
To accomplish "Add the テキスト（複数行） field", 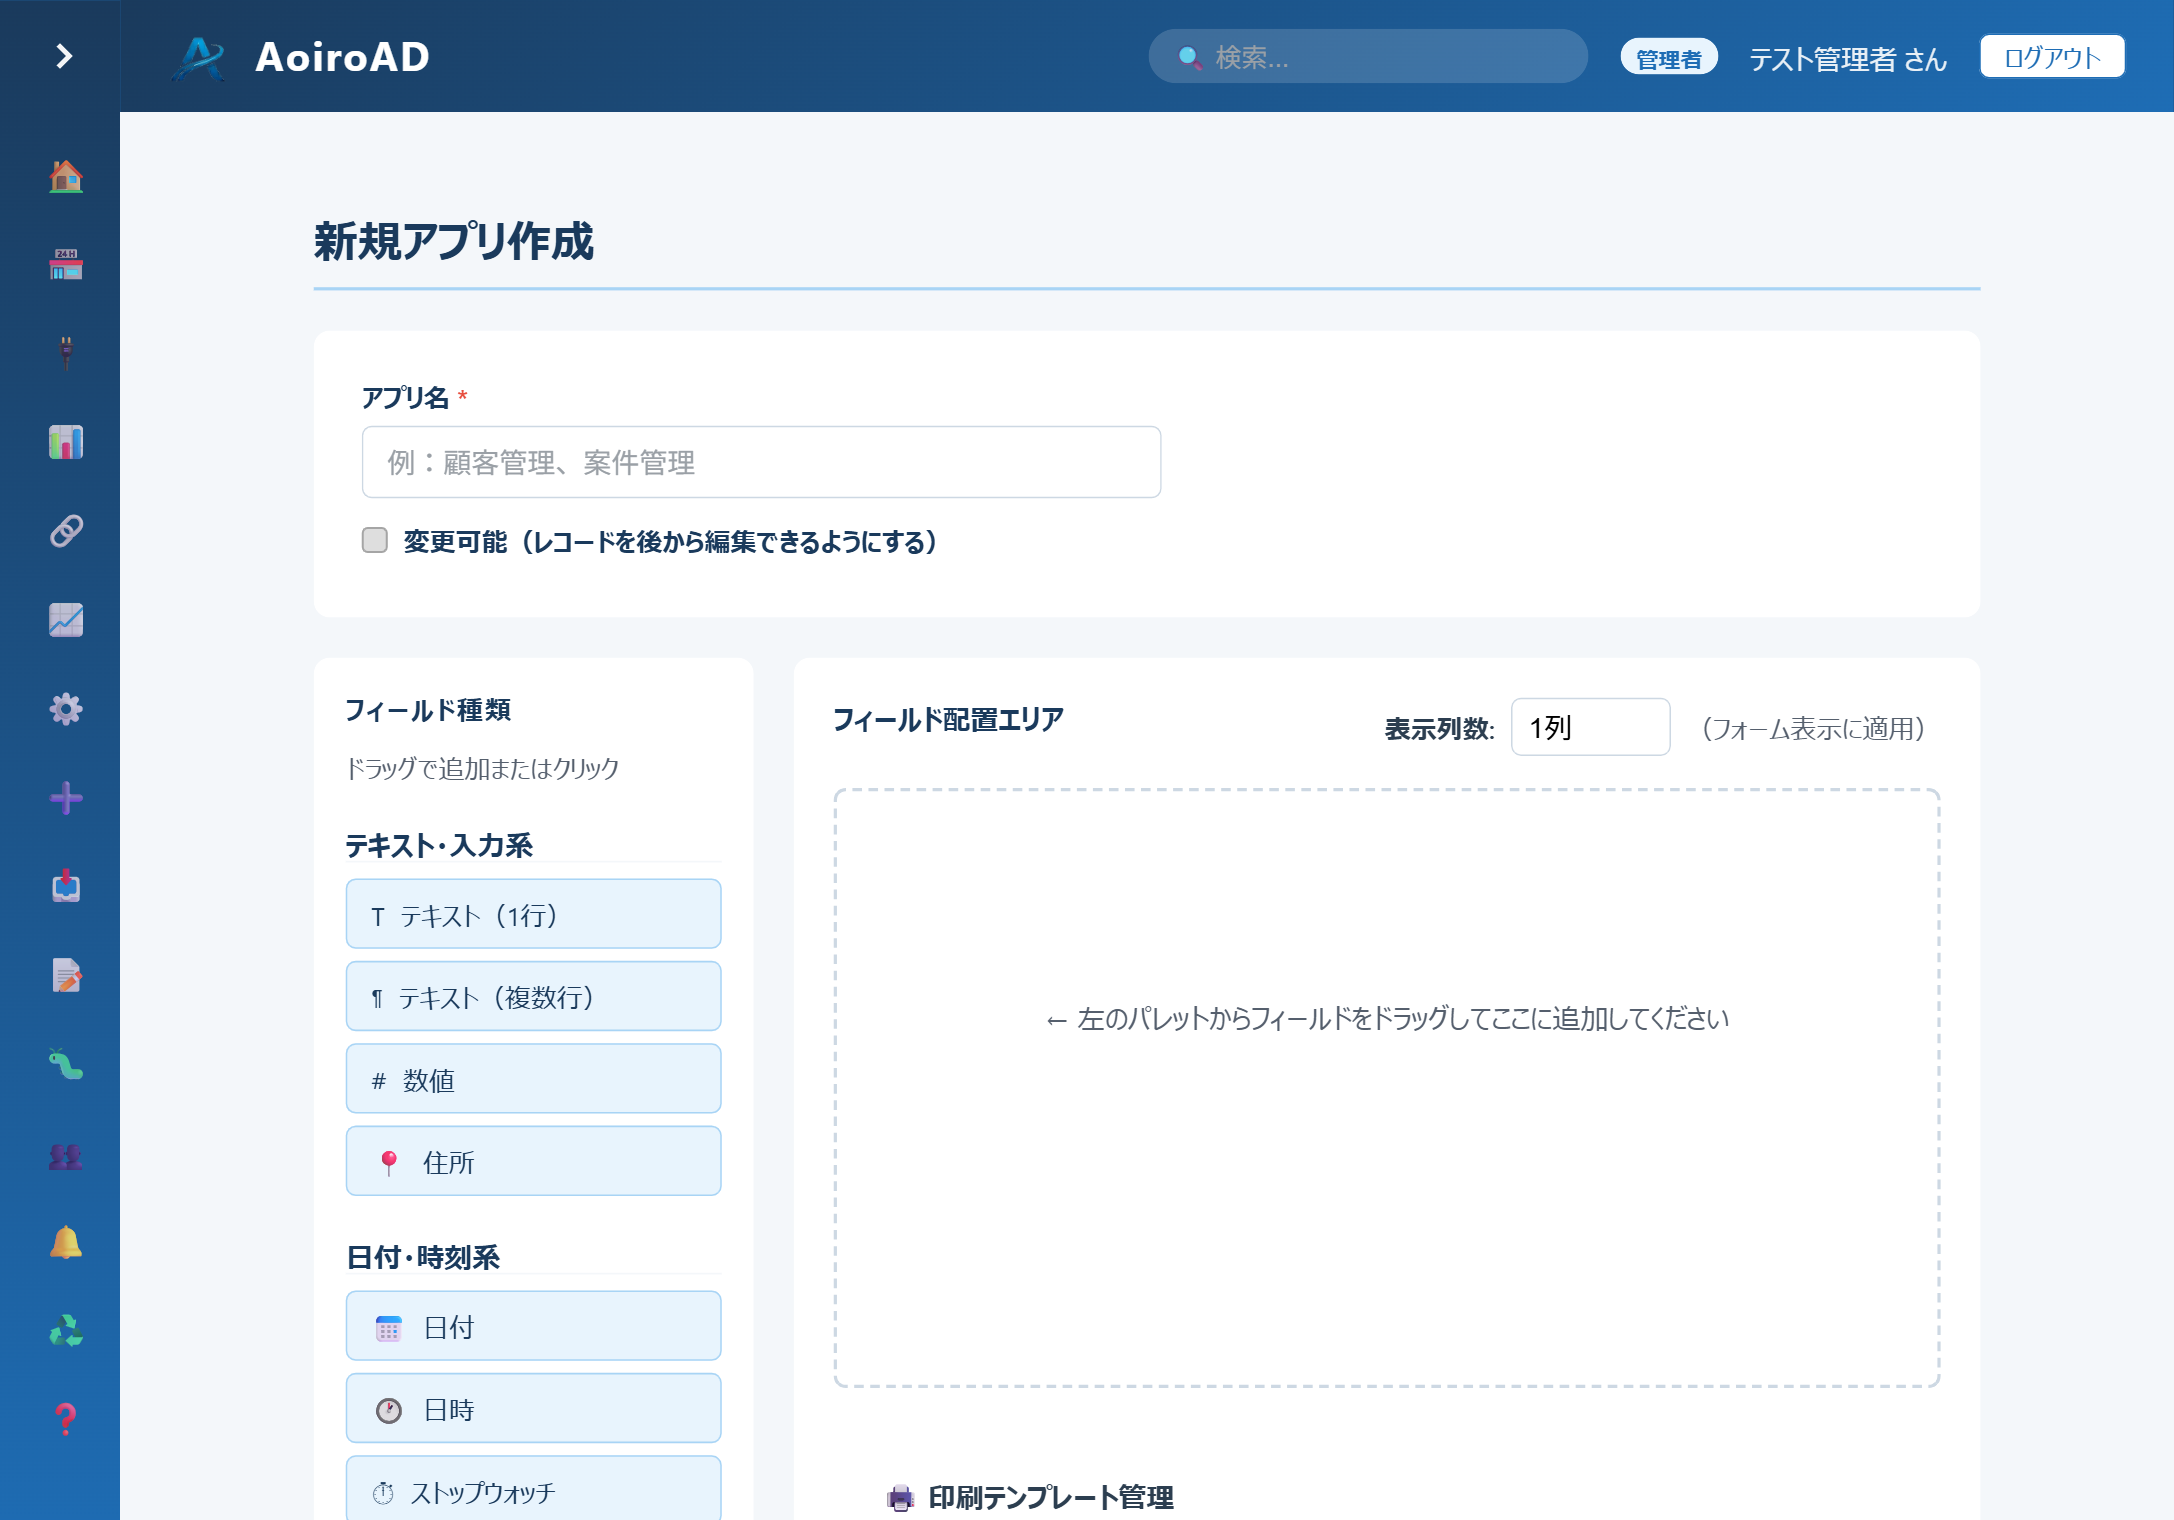I will coord(533,996).
